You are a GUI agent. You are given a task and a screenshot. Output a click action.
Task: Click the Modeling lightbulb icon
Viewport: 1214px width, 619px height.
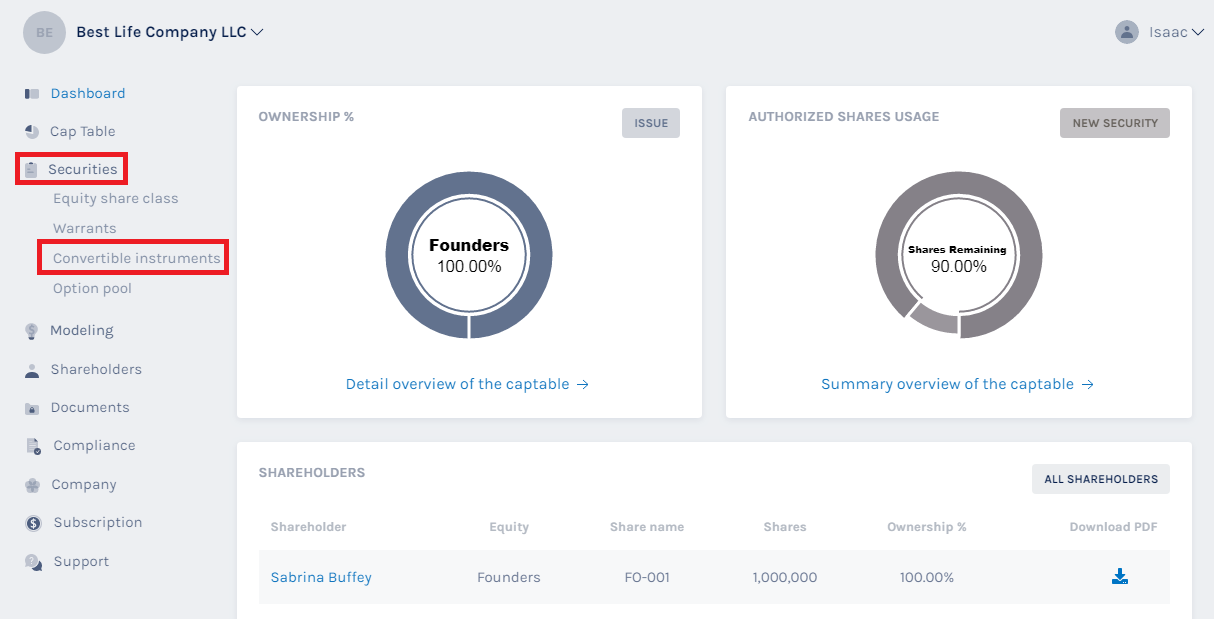pyautogui.click(x=32, y=331)
